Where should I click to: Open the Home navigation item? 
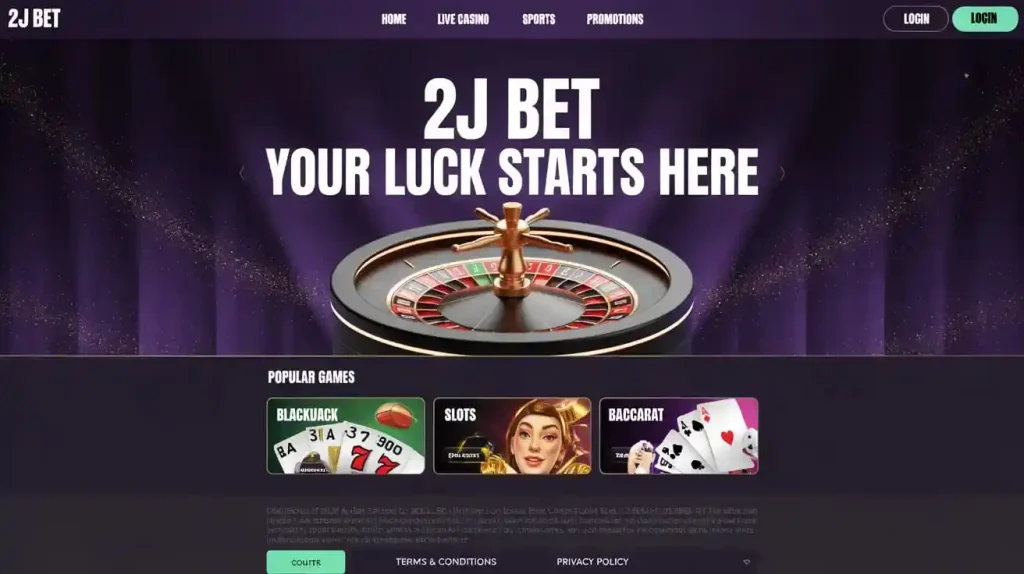point(394,20)
